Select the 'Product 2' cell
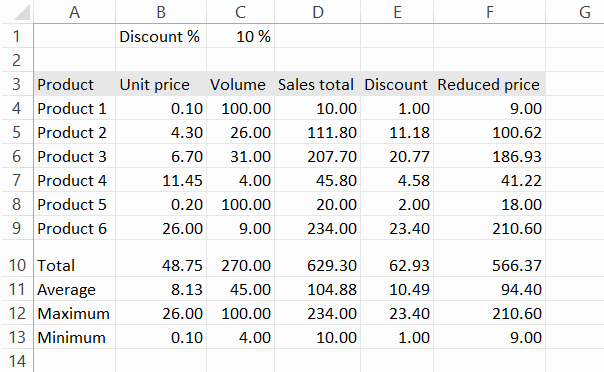Screen dimensions: 604x372 [x=74, y=132]
